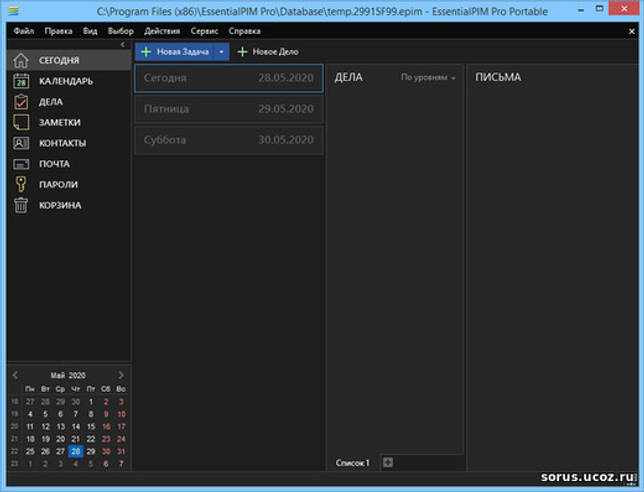Open the Заметки note icon

(x=21, y=122)
